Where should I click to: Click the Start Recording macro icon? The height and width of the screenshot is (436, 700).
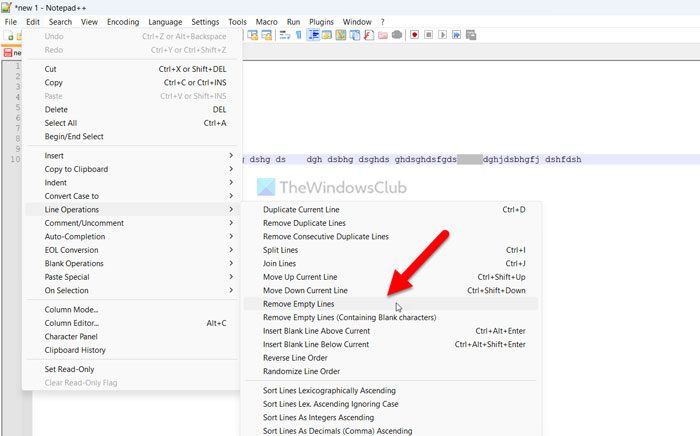[x=412, y=35]
